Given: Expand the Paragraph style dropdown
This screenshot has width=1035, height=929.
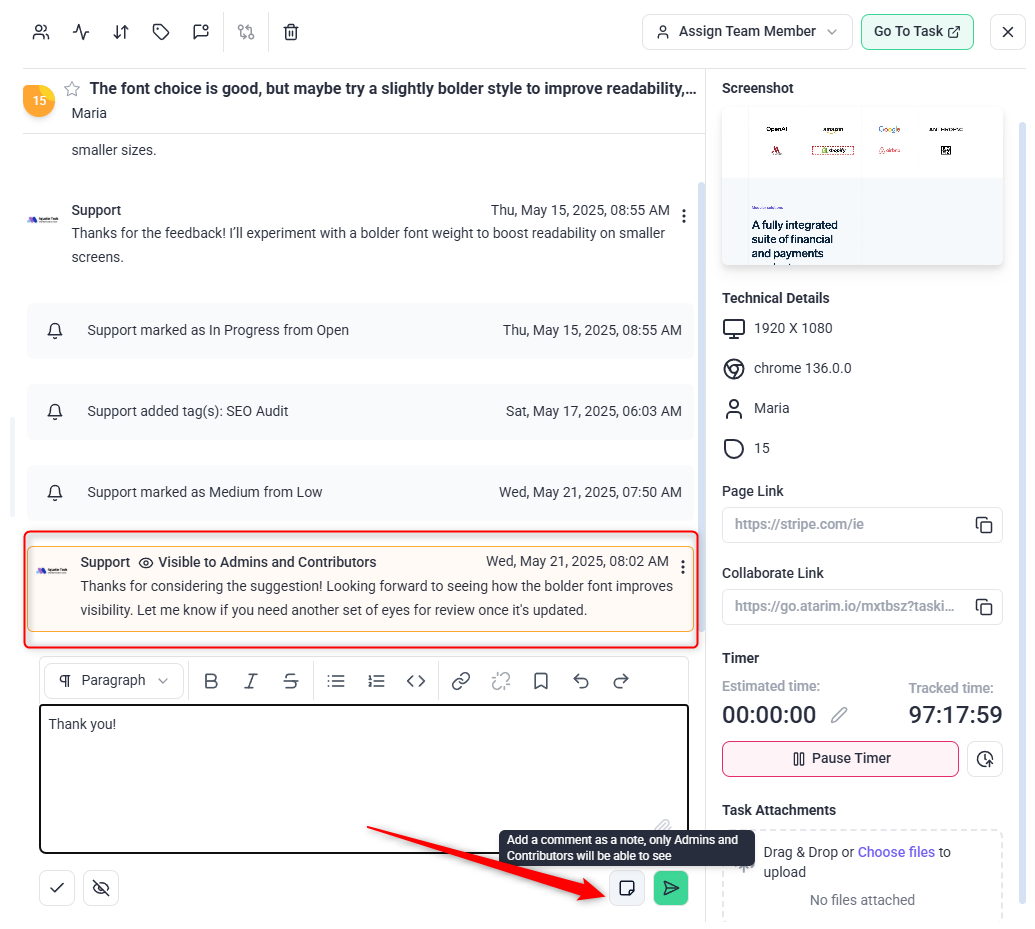Looking at the screenshot, I should point(114,681).
